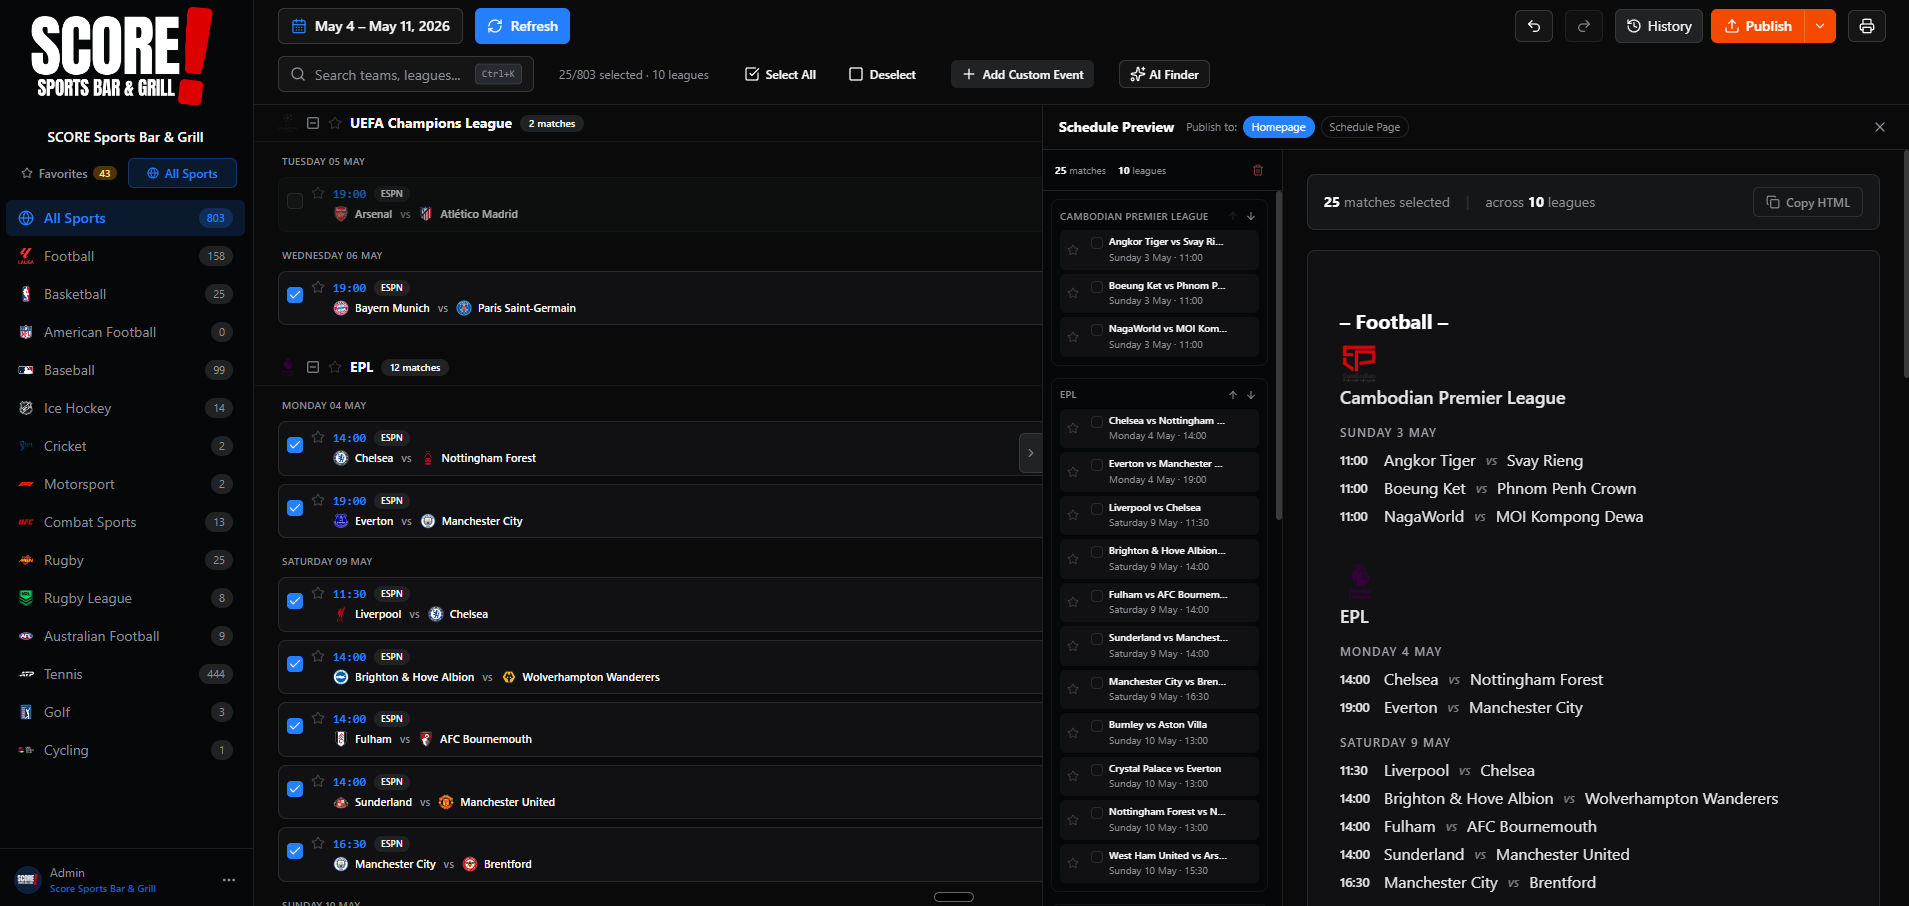Viewport: 1909px width, 906px height.
Task: Uncheck Bayern Munich vs Paris Saint-Germain
Action: 295,295
